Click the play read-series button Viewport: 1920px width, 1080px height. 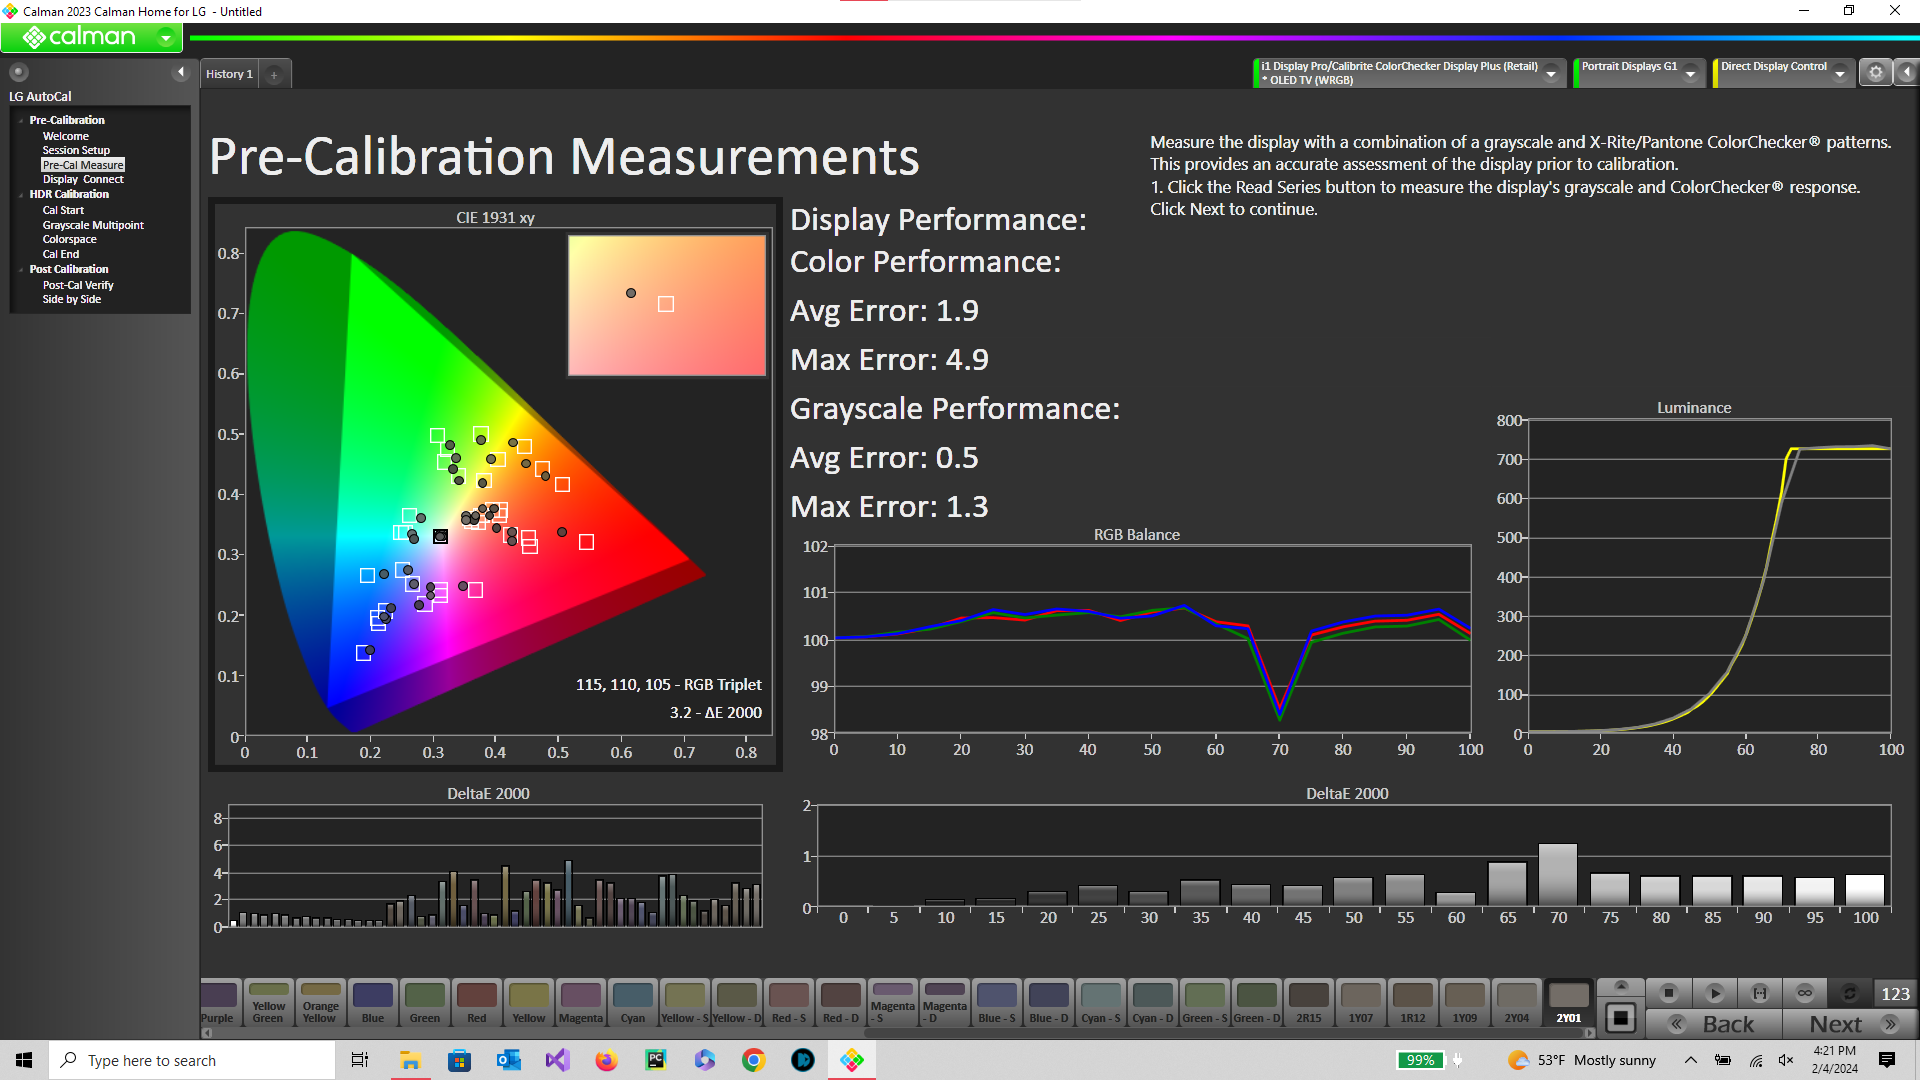pos(1714,993)
